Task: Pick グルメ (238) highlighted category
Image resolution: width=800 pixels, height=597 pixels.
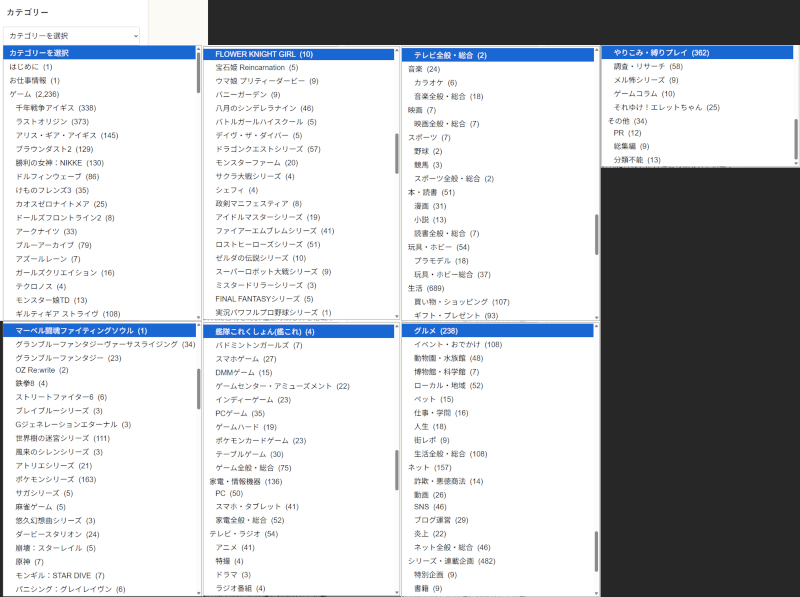Action: pos(498,331)
